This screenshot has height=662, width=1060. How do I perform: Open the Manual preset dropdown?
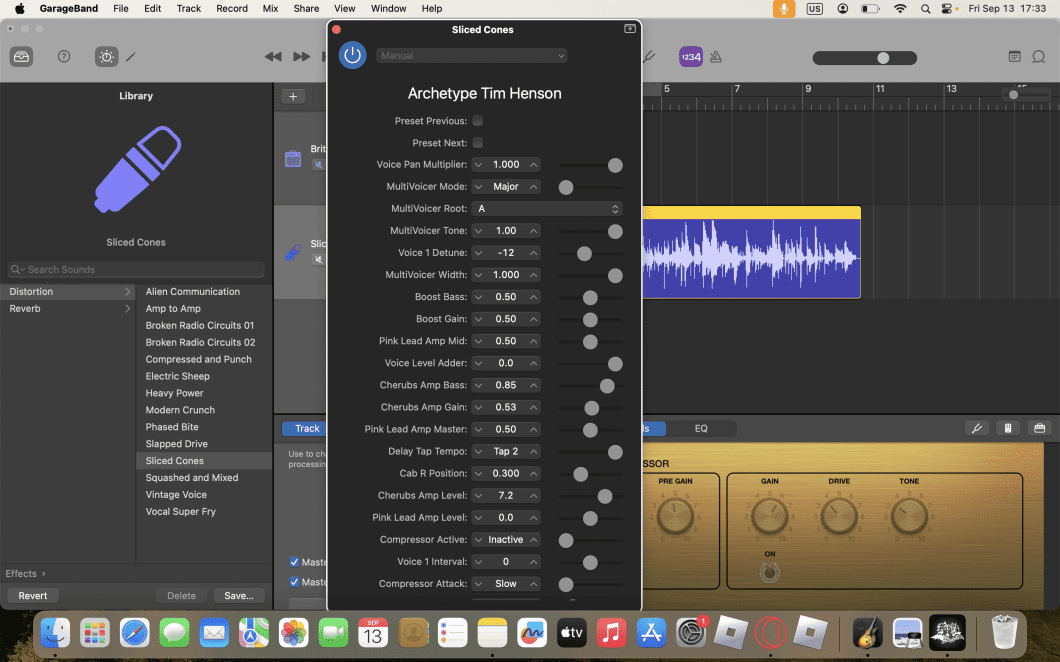[x=471, y=54]
